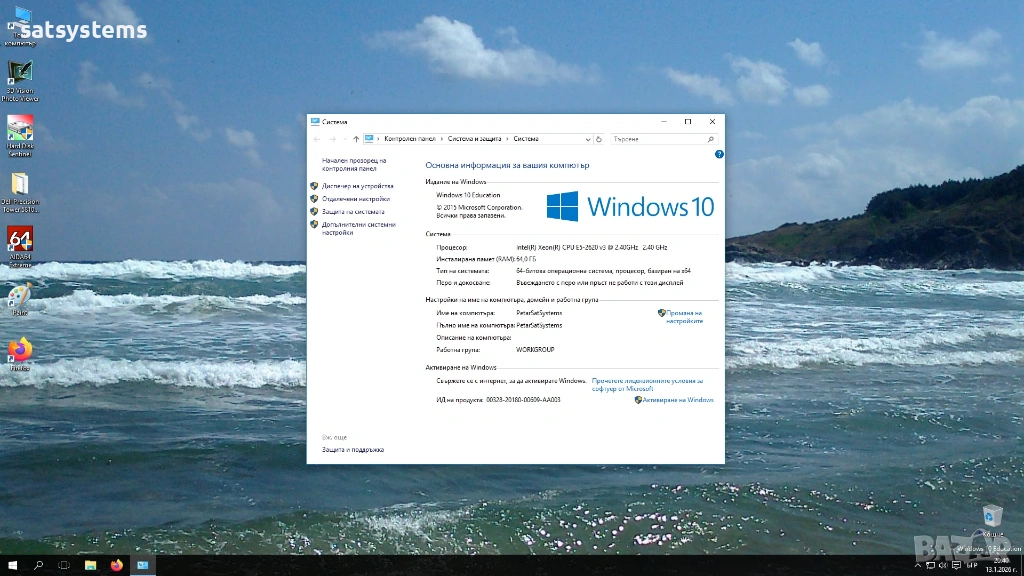This screenshot has width=1024, height=576.
Task: Click 'Активиране на Windows' link
Action: point(678,399)
